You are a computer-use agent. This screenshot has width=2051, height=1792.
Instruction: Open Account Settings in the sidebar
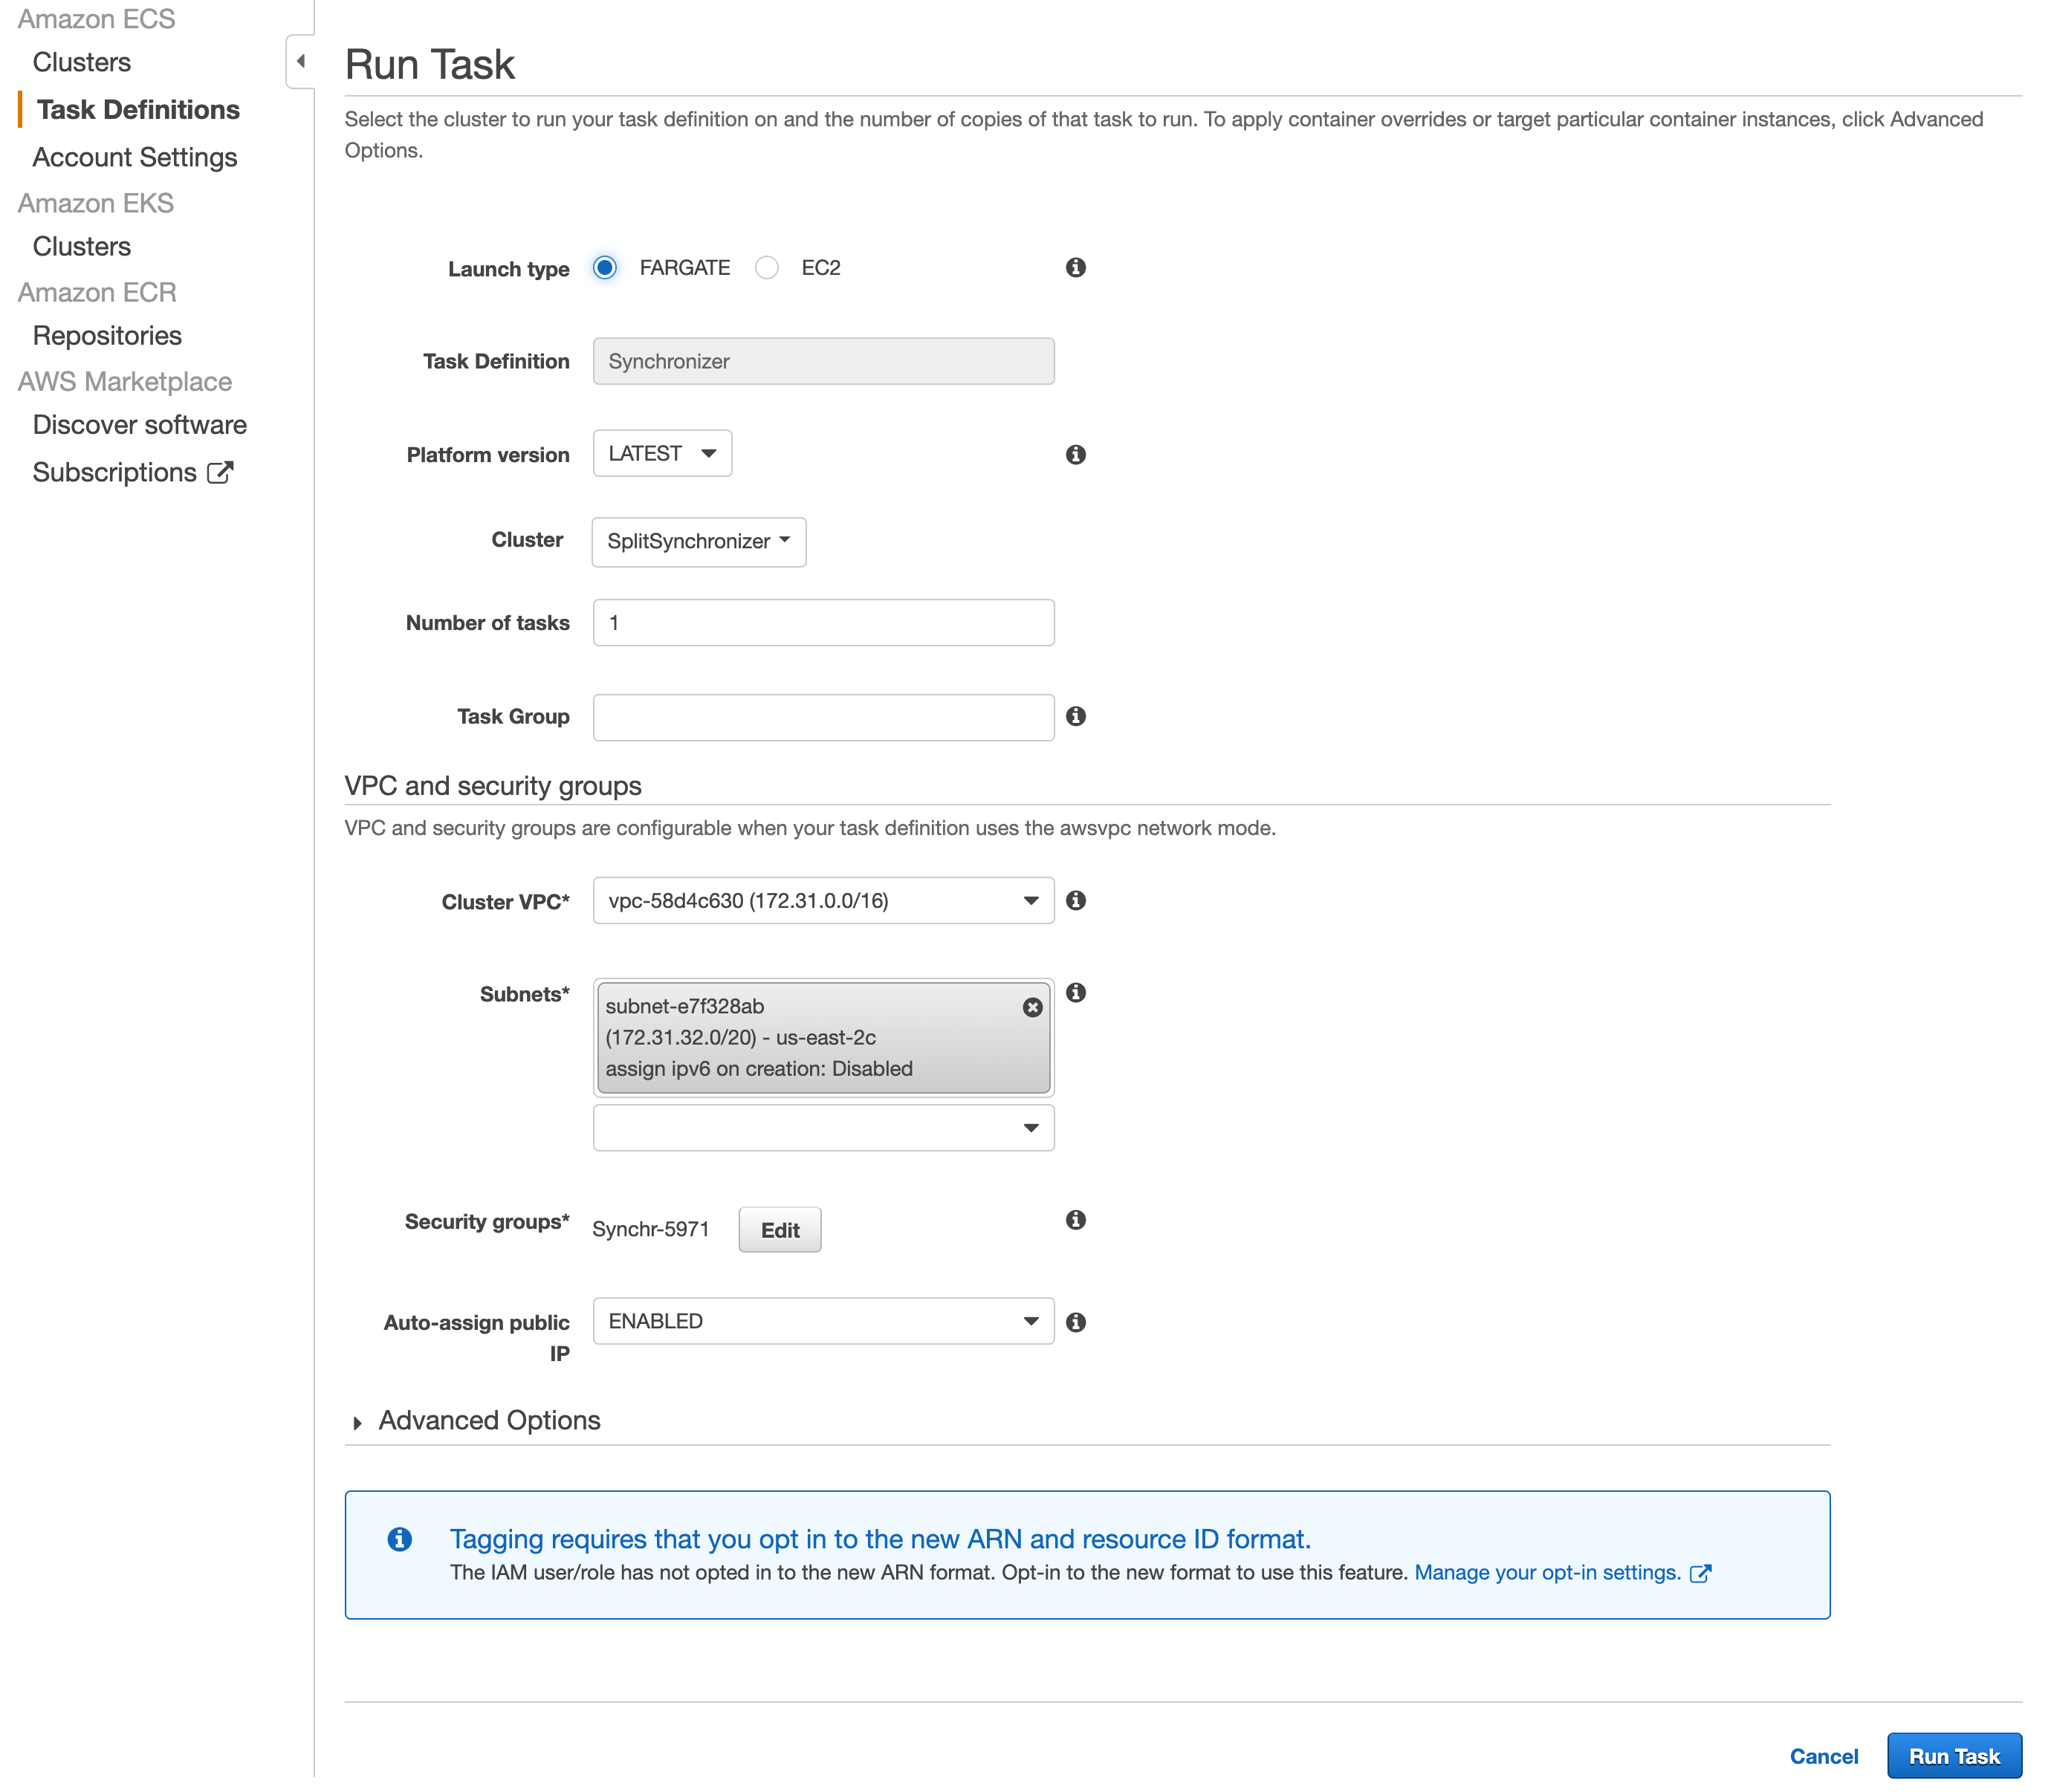134,157
